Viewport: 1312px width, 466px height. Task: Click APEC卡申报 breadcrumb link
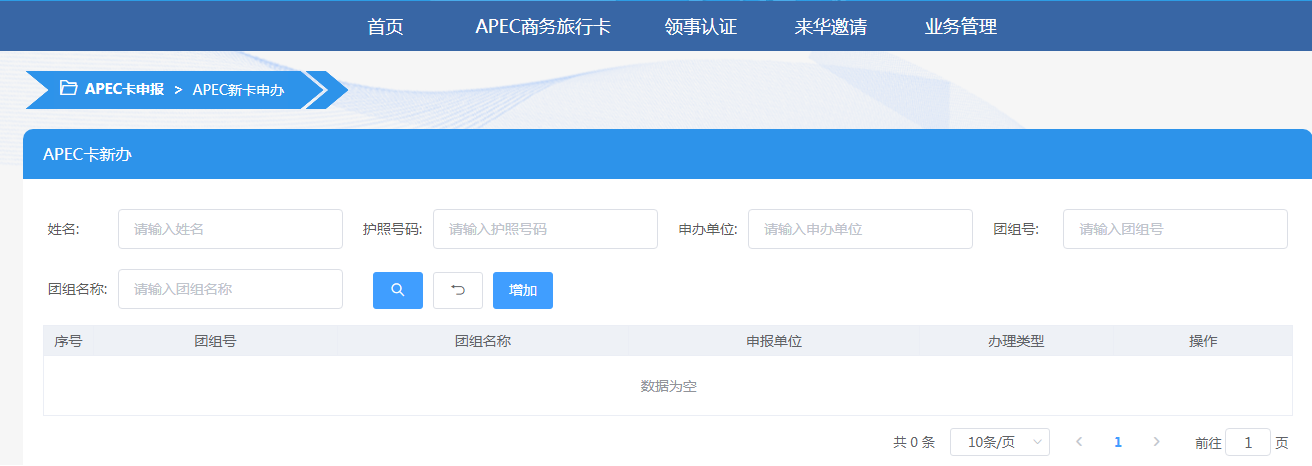124,89
